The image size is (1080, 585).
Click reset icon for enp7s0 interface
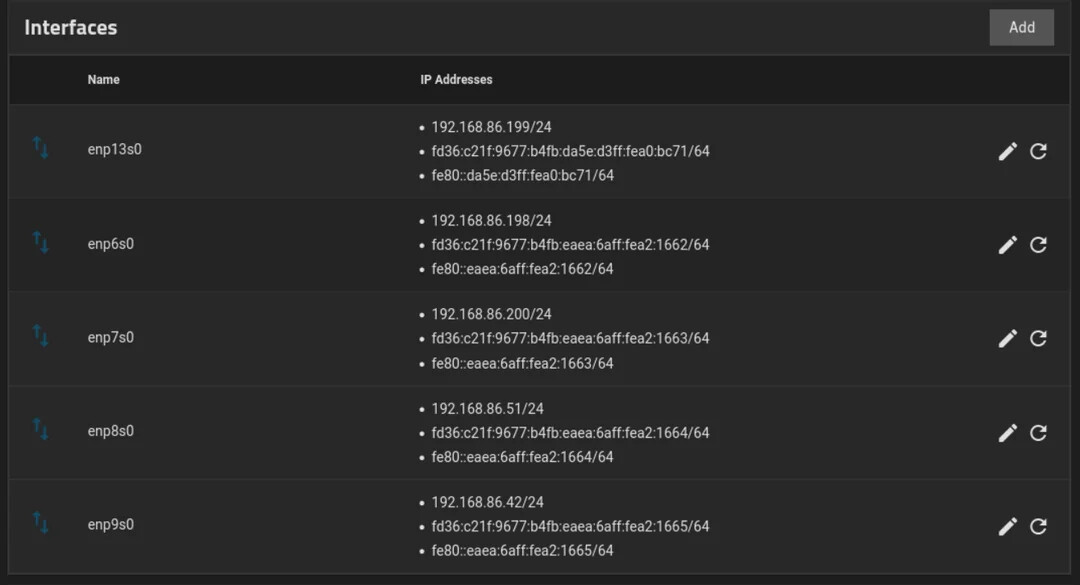tap(1038, 338)
